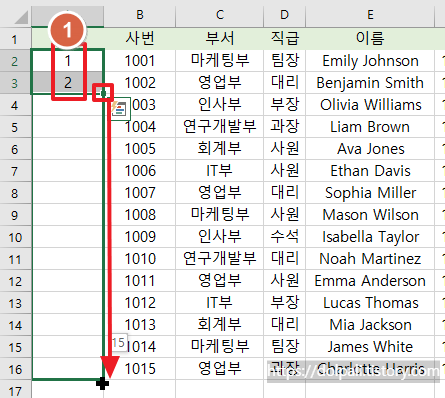Select 수석 cell in row 10
This screenshot has height=398, width=445.
point(284,237)
